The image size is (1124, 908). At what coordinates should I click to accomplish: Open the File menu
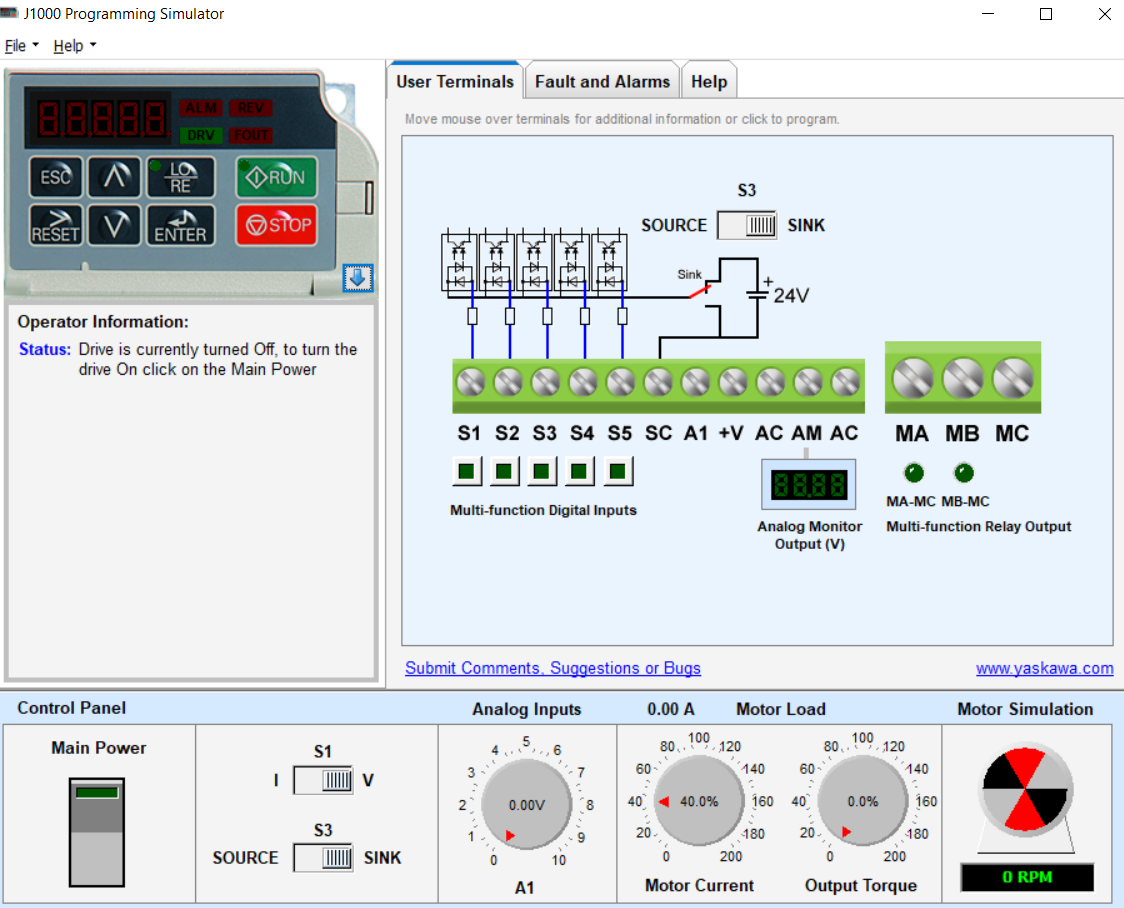[x=22, y=46]
